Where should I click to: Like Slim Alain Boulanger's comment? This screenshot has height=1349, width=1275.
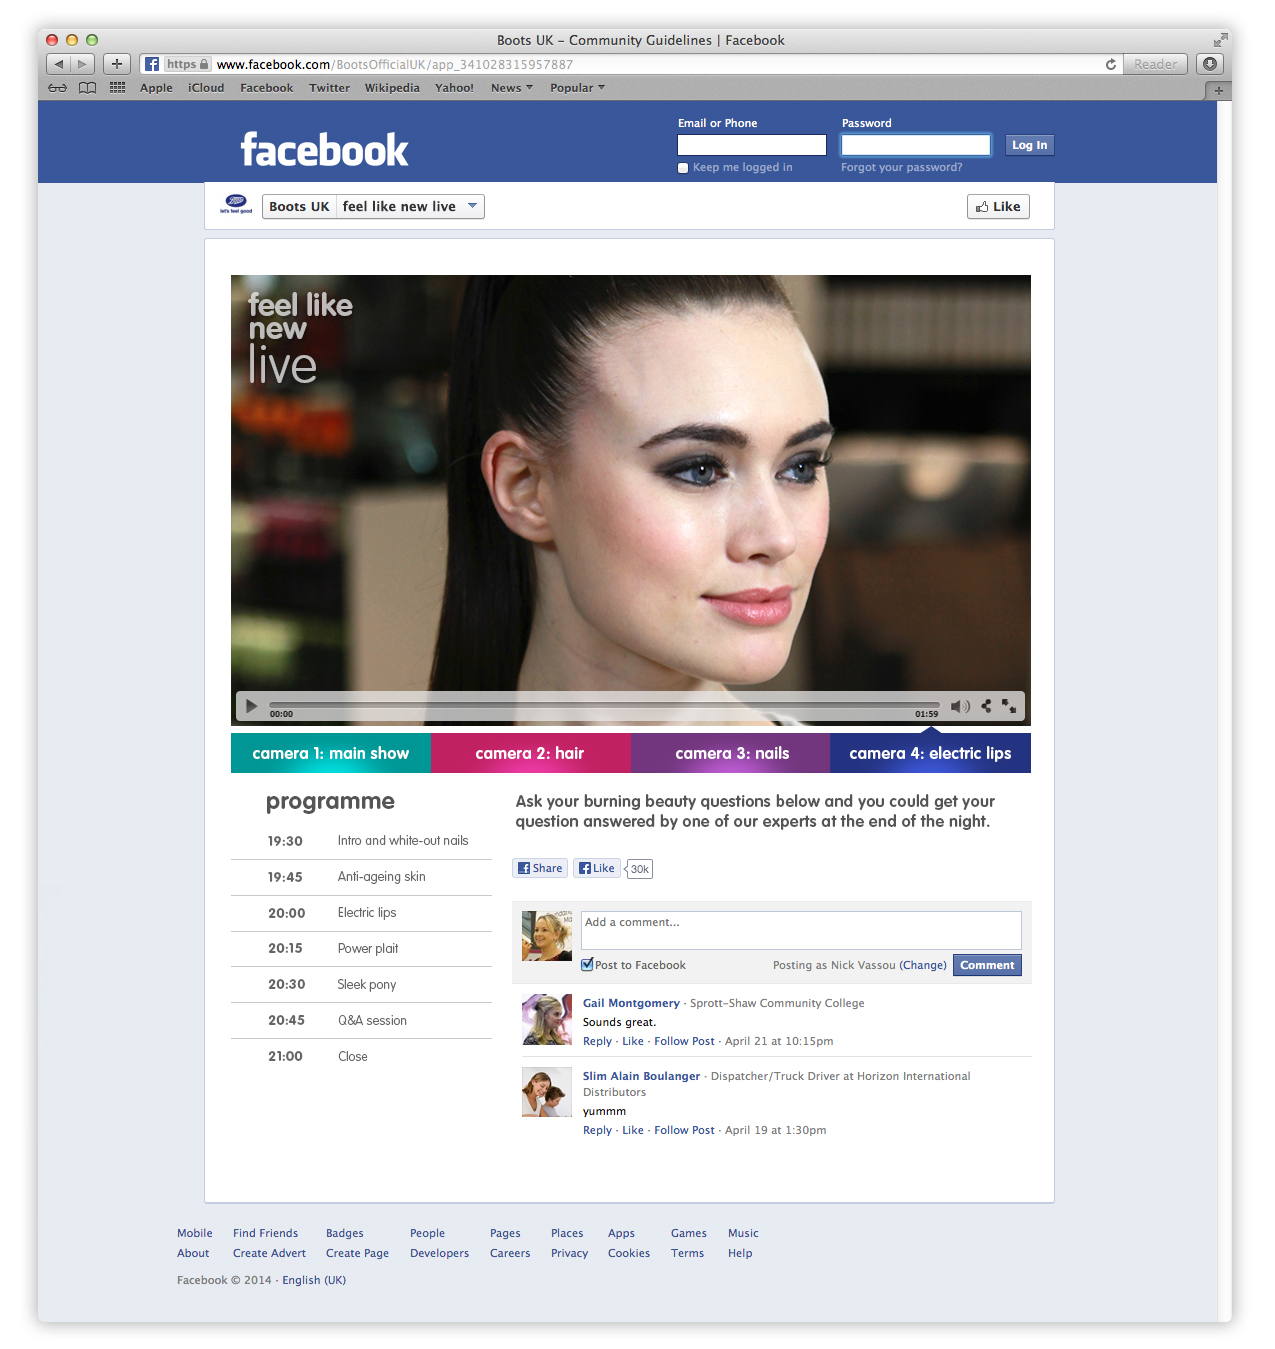(x=633, y=1130)
